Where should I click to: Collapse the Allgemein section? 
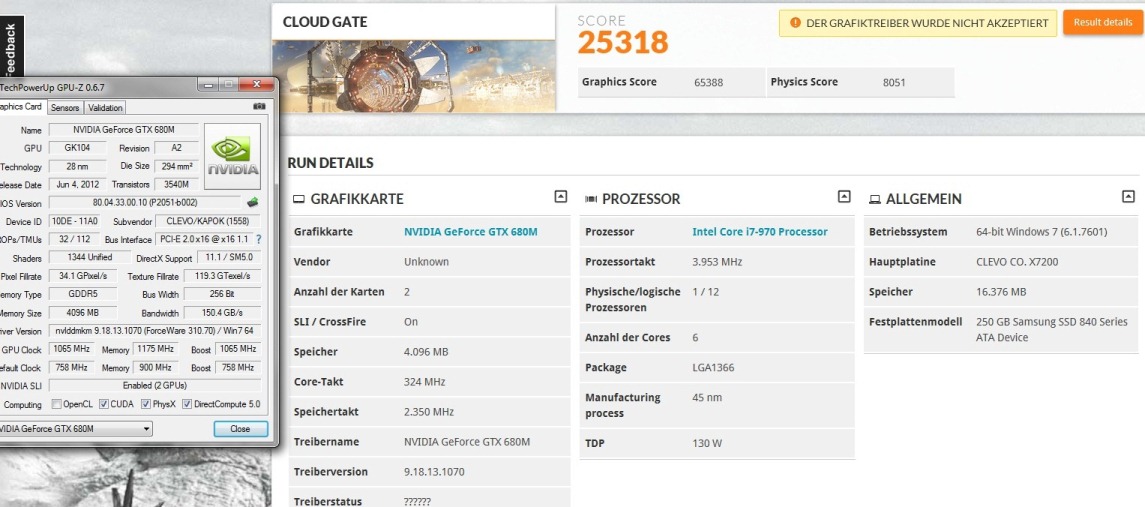coord(1128,197)
